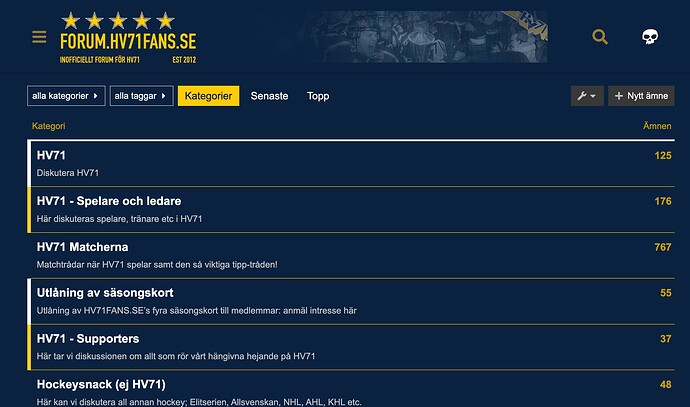Click description 'Diskutera HV71'
Screen dimensions: 690x407
tap(68, 173)
